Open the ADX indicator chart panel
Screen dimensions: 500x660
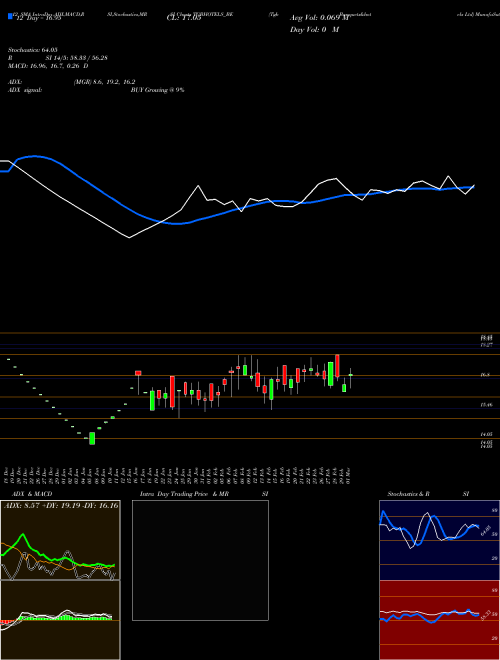[x=60, y=540]
